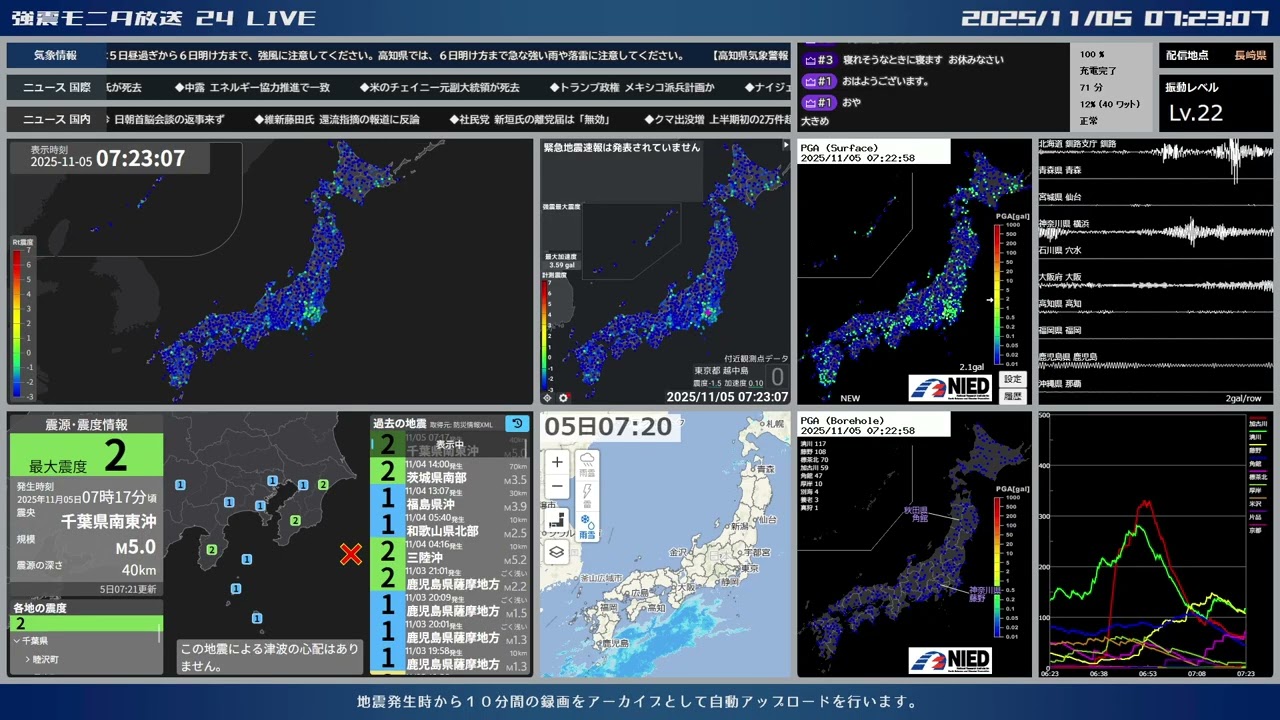Select the 雨雪 rain and snow icon
Viewport: 1280px width, 720px height.
pos(588,526)
